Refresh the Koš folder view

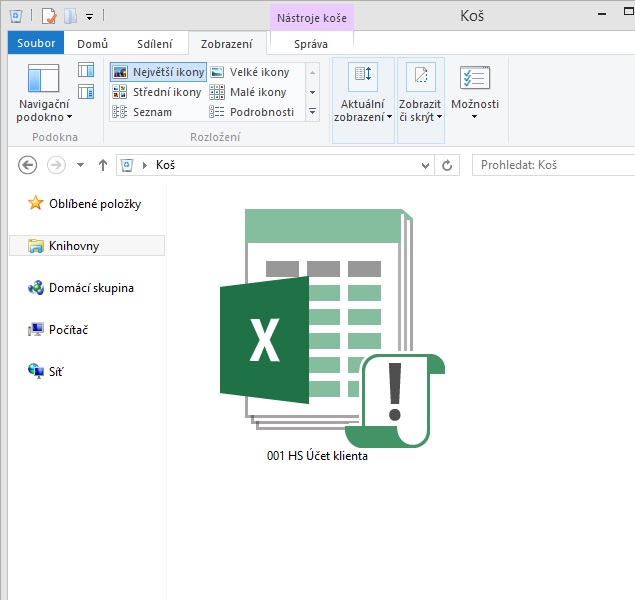click(447, 165)
